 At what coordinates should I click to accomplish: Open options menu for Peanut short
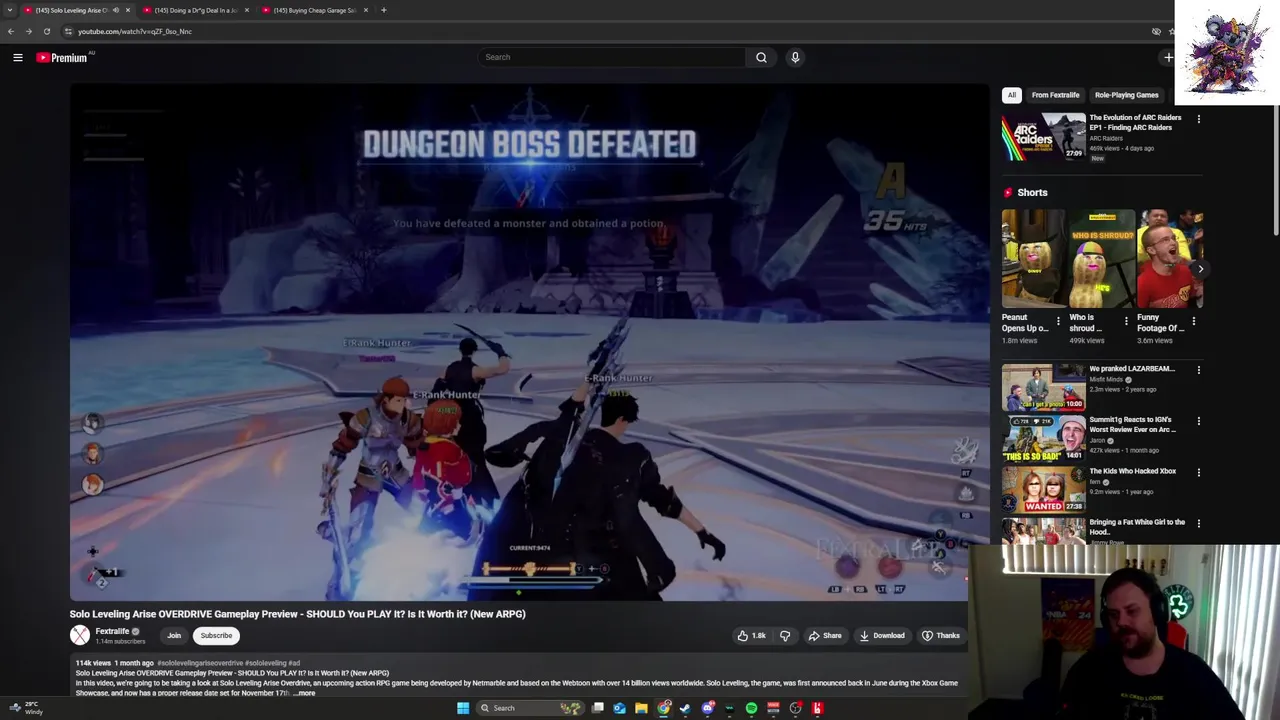1058,322
